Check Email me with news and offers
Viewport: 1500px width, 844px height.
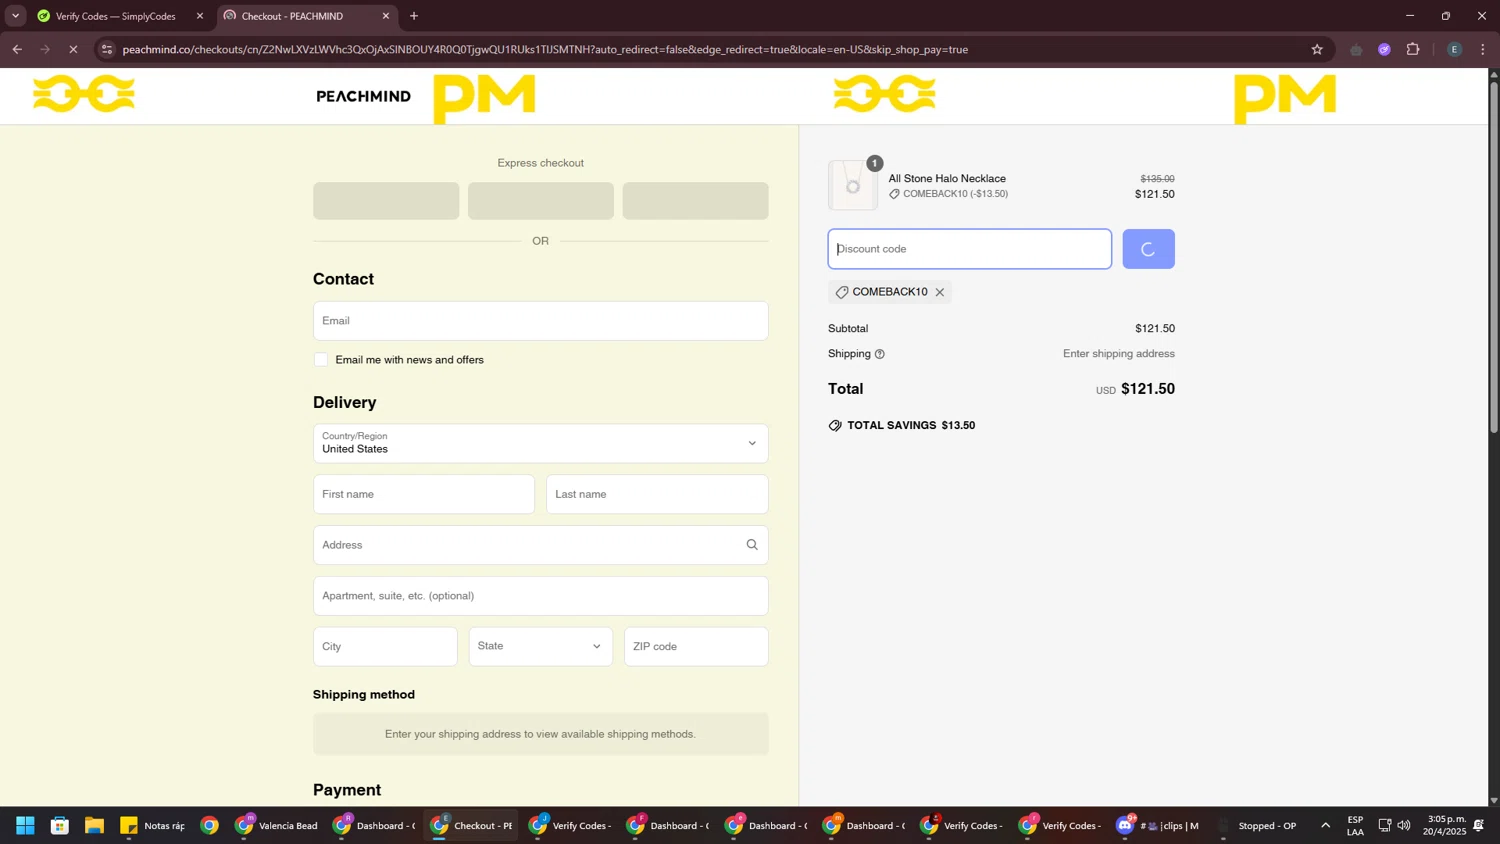tap(321, 360)
